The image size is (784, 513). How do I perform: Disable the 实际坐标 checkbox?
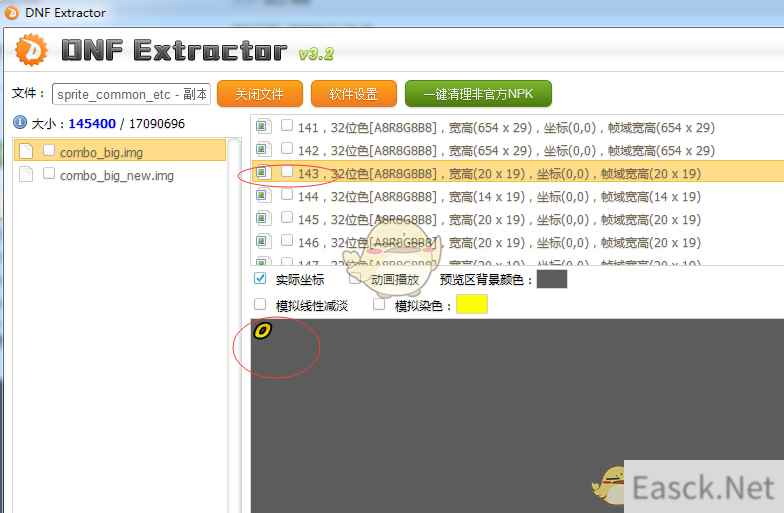click(x=261, y=279)
